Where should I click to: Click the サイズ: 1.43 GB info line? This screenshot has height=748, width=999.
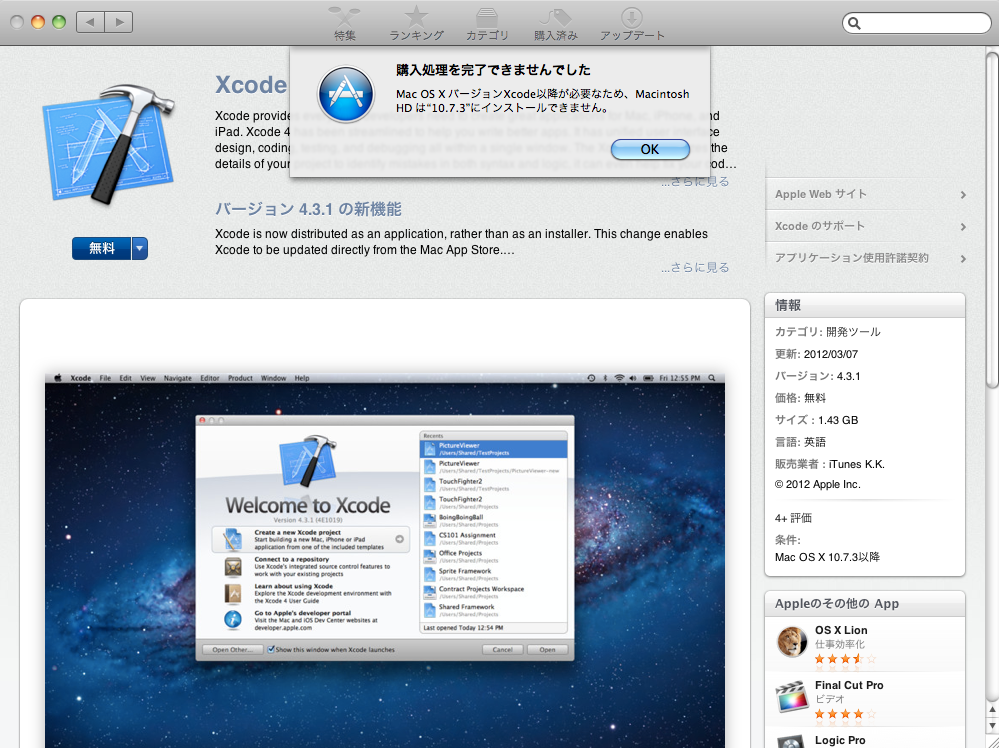point(816,420)
